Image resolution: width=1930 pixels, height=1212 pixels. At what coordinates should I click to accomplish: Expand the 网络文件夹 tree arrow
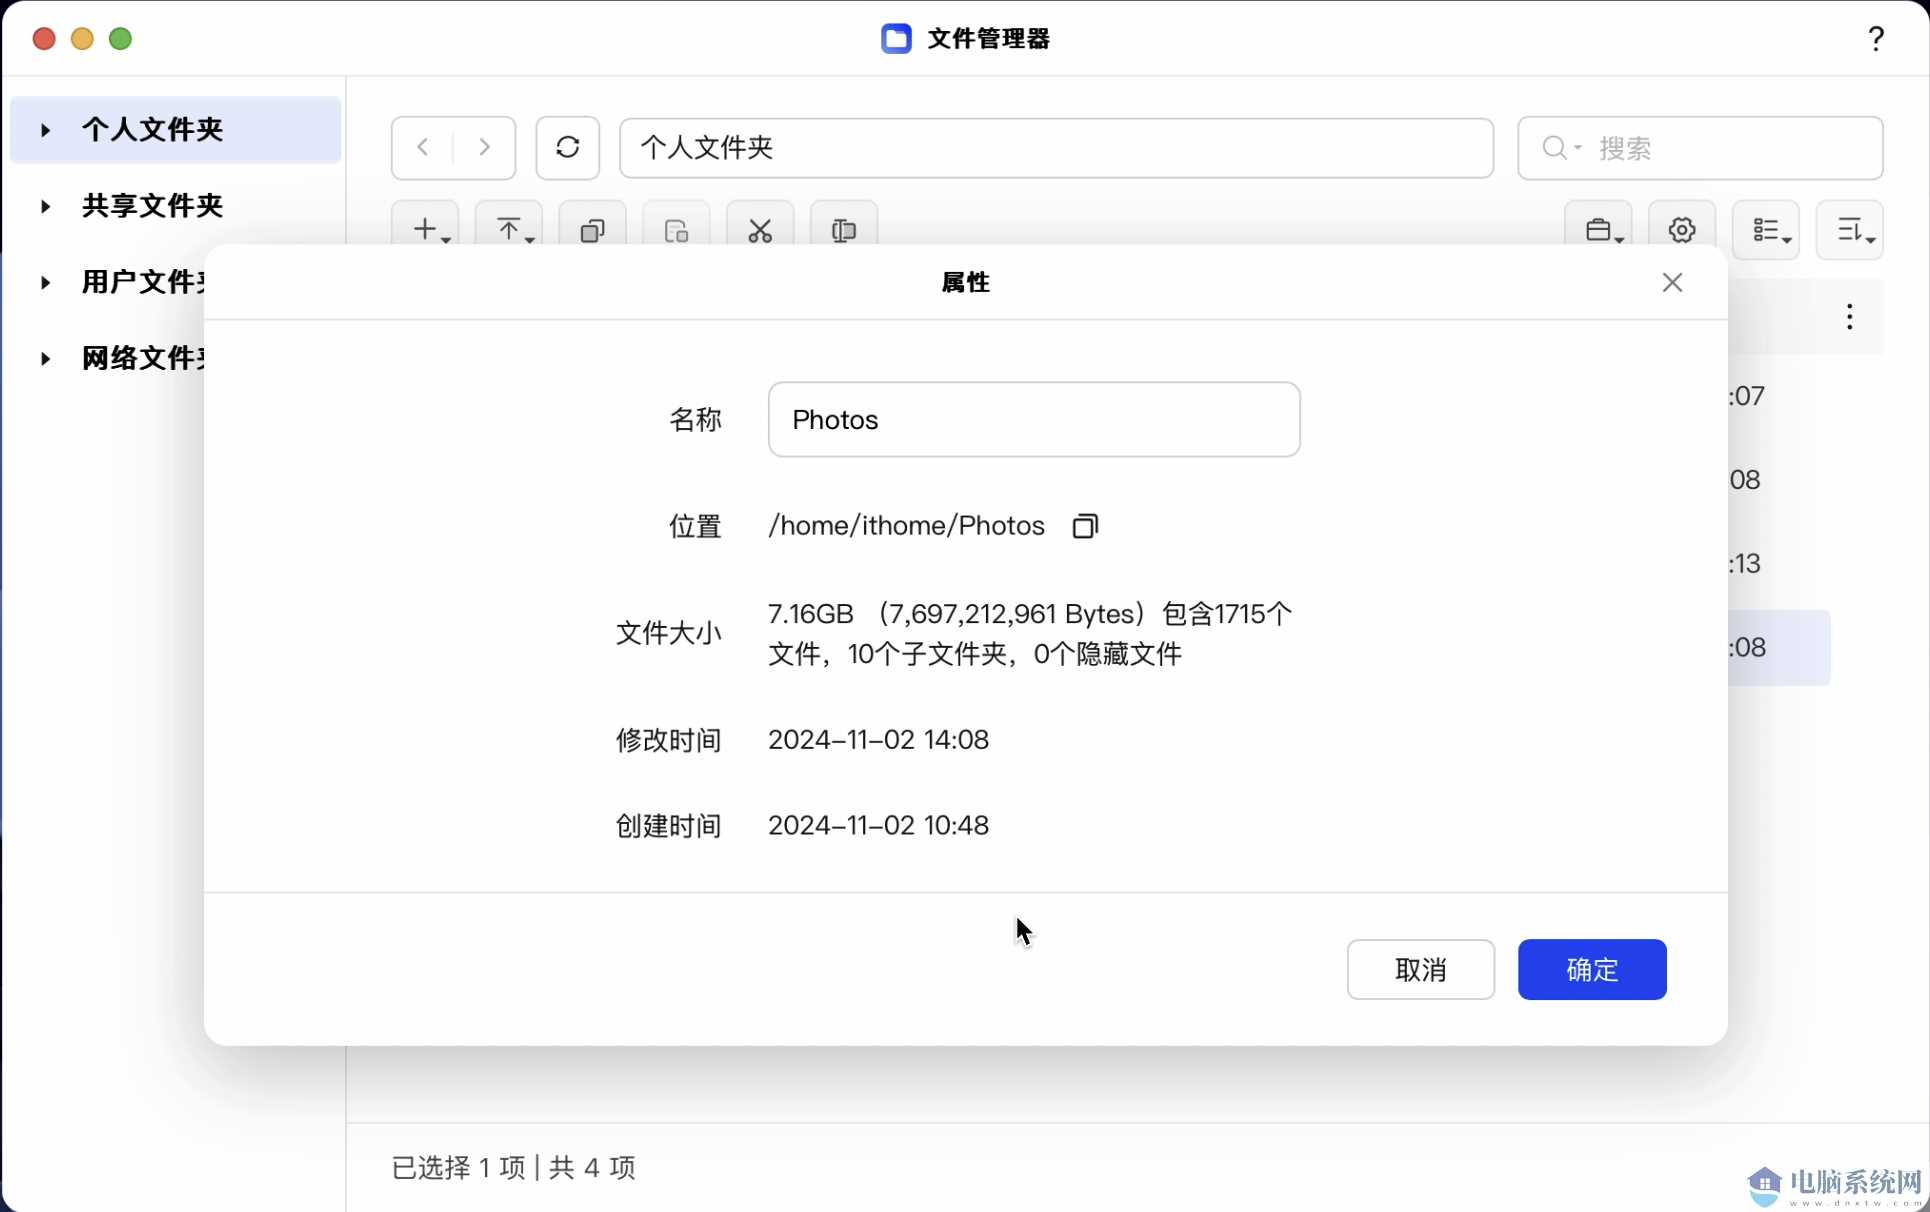tap(45, 358)
